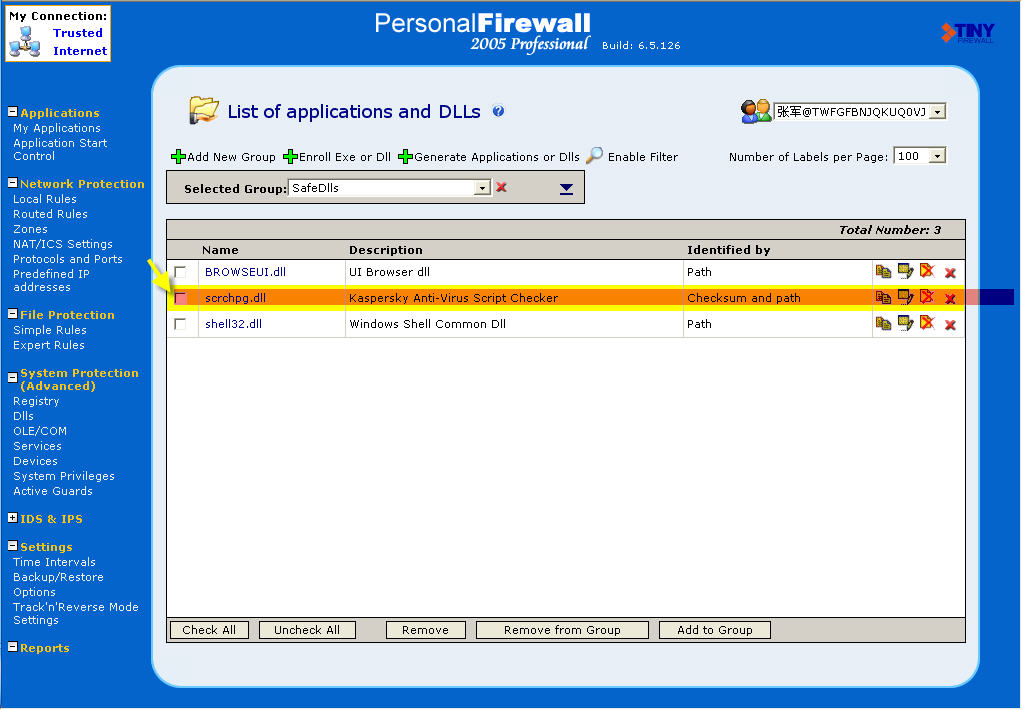Collapse the Settings sidebar section
Screen dimensions: 1022x710
click(12, 546)
